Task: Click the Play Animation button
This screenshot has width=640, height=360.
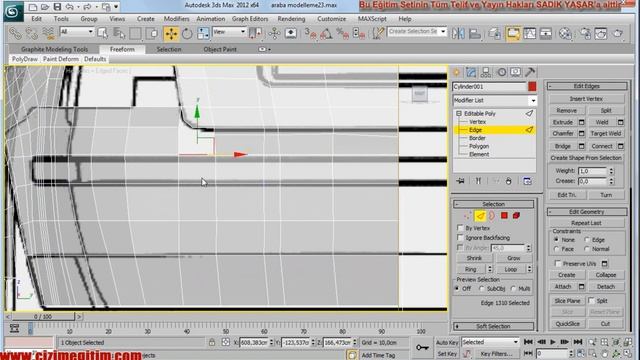Action: [553, 342]
